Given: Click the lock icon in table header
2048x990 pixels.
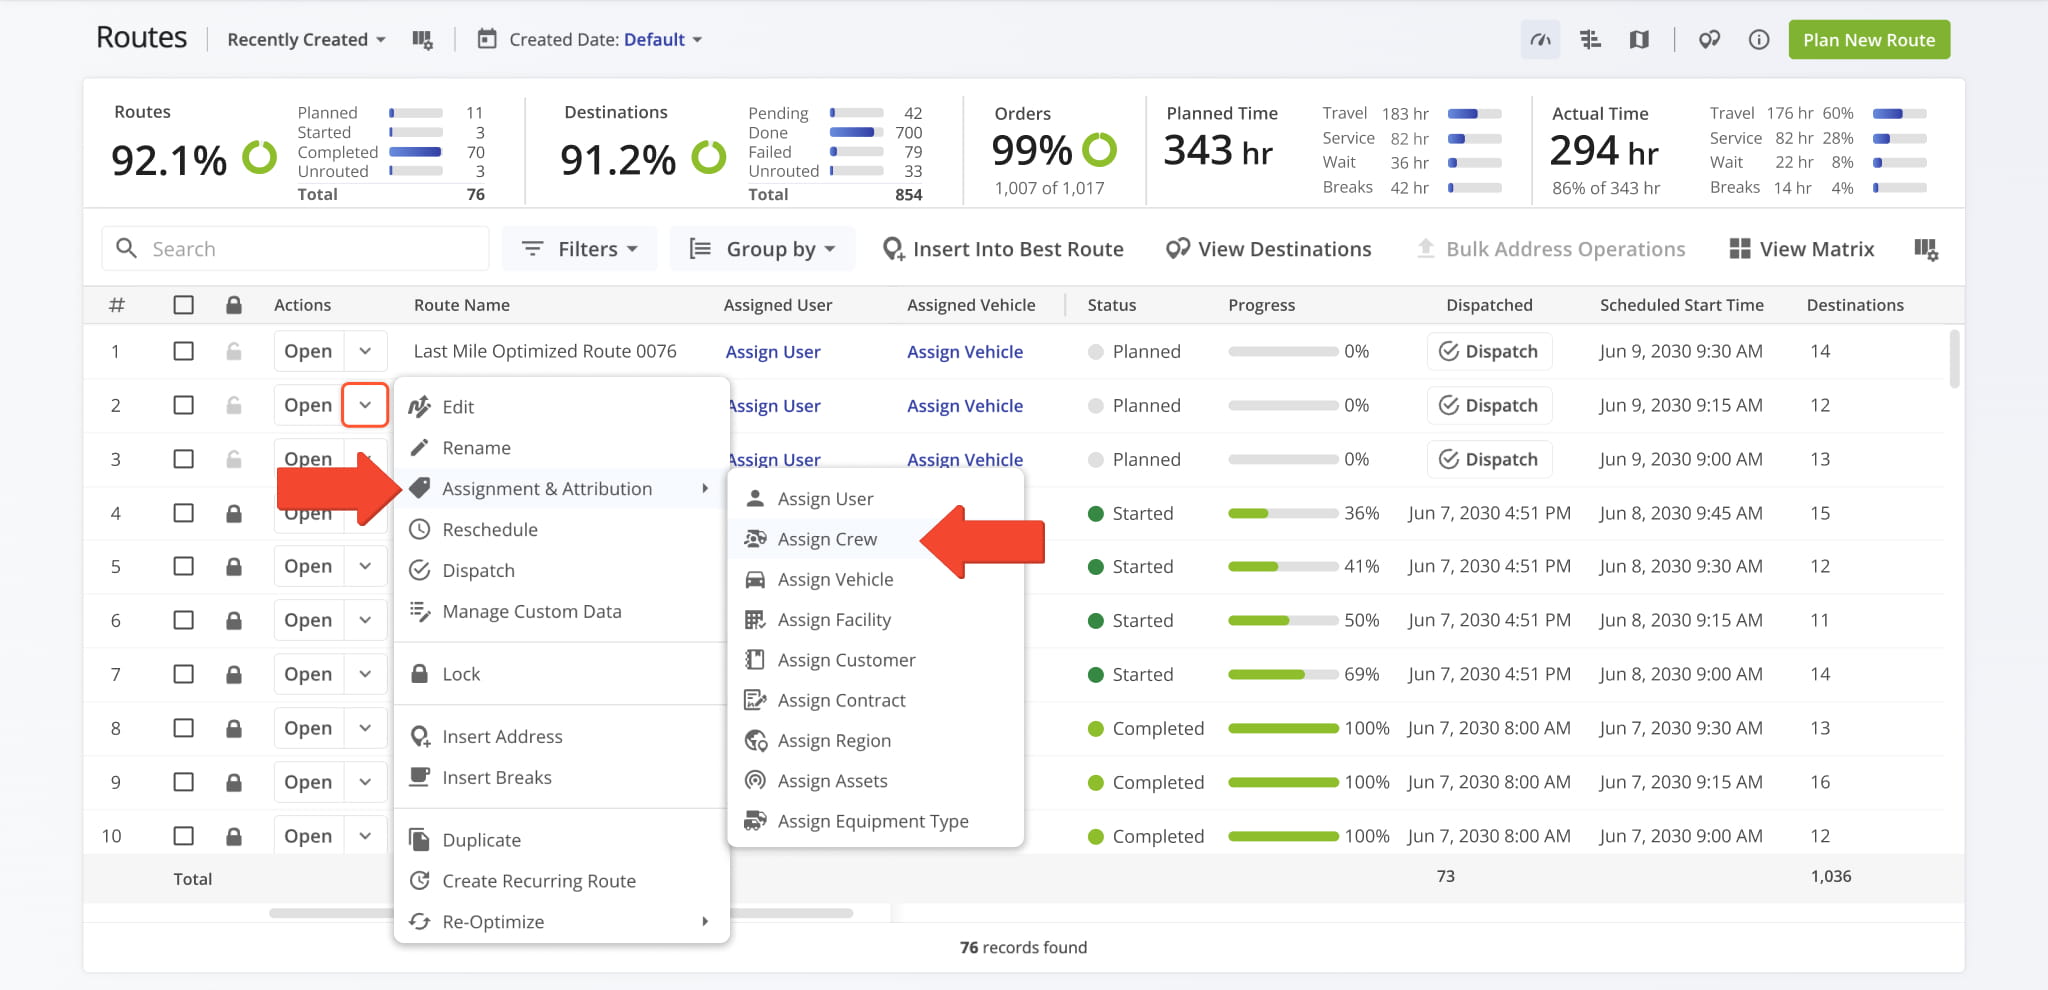Looking at the screenshot, I should pyautogui.click(x=234, y=305).
